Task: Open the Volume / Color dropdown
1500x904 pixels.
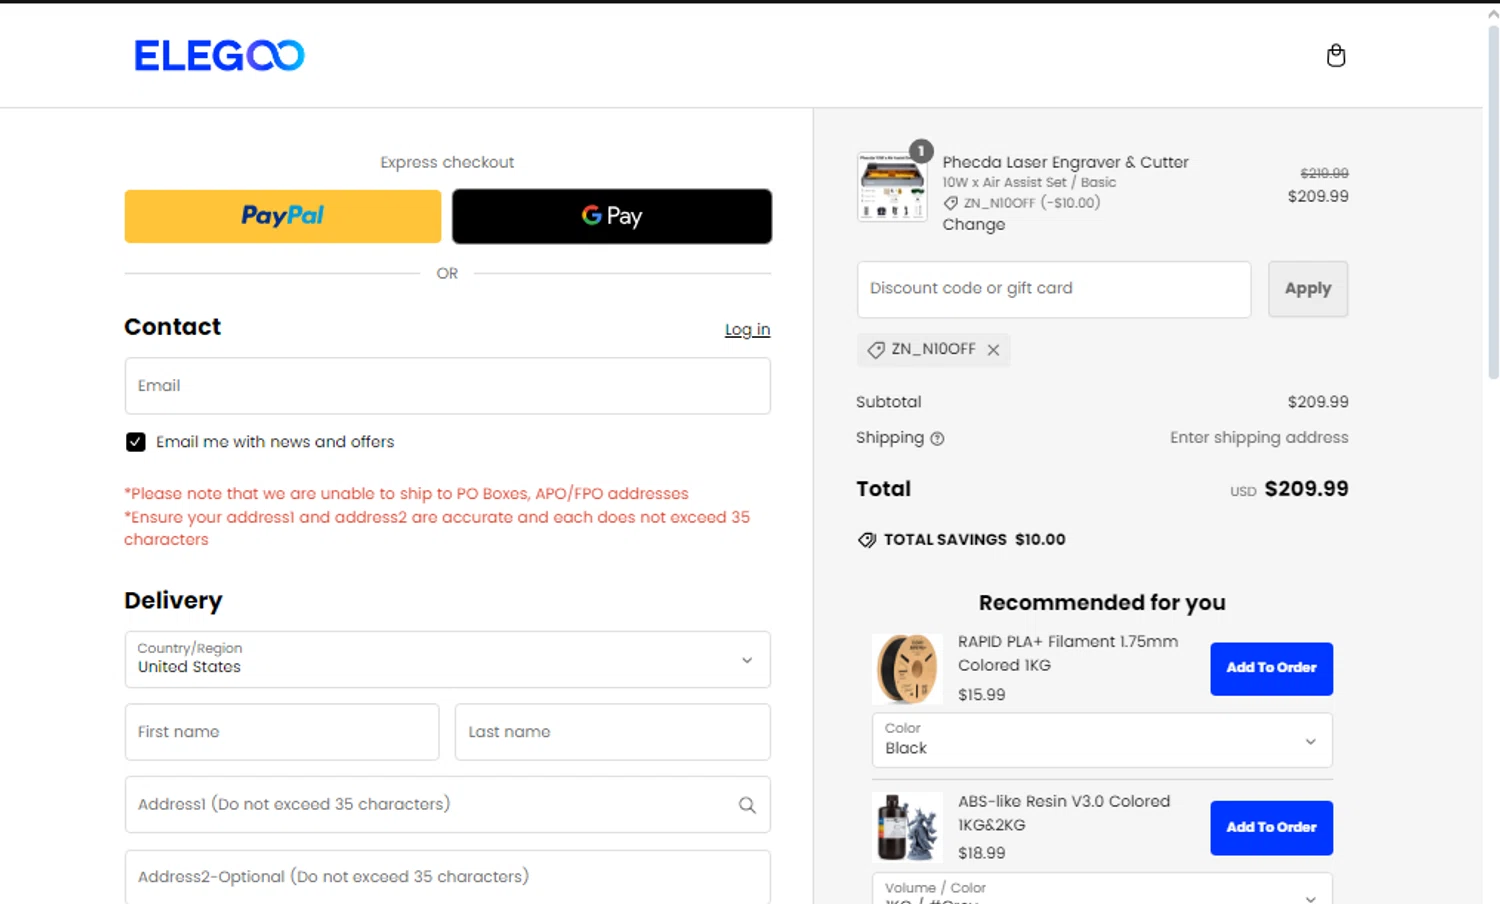Action: pyautogui.click(x=1102, y=888)
